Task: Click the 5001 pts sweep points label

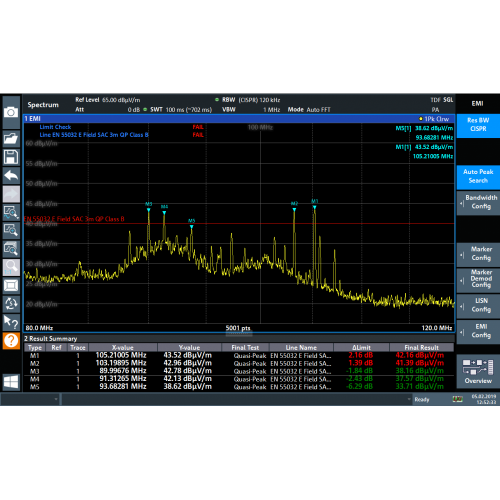Action: (x=238, y=328)
